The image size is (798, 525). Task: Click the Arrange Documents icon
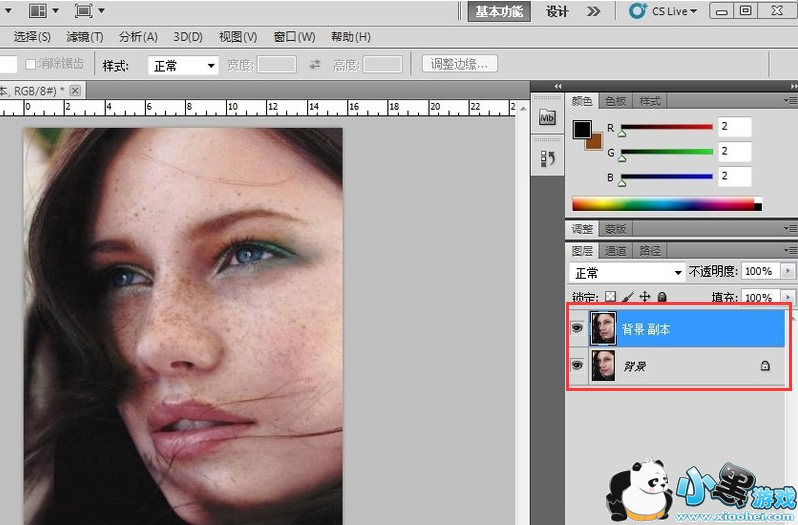click(42, 11)
